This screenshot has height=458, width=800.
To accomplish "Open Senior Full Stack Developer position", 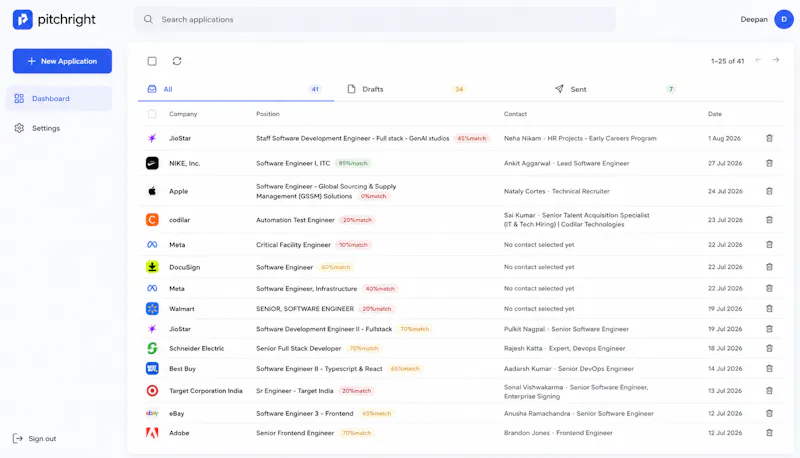I will coord(298,348).
